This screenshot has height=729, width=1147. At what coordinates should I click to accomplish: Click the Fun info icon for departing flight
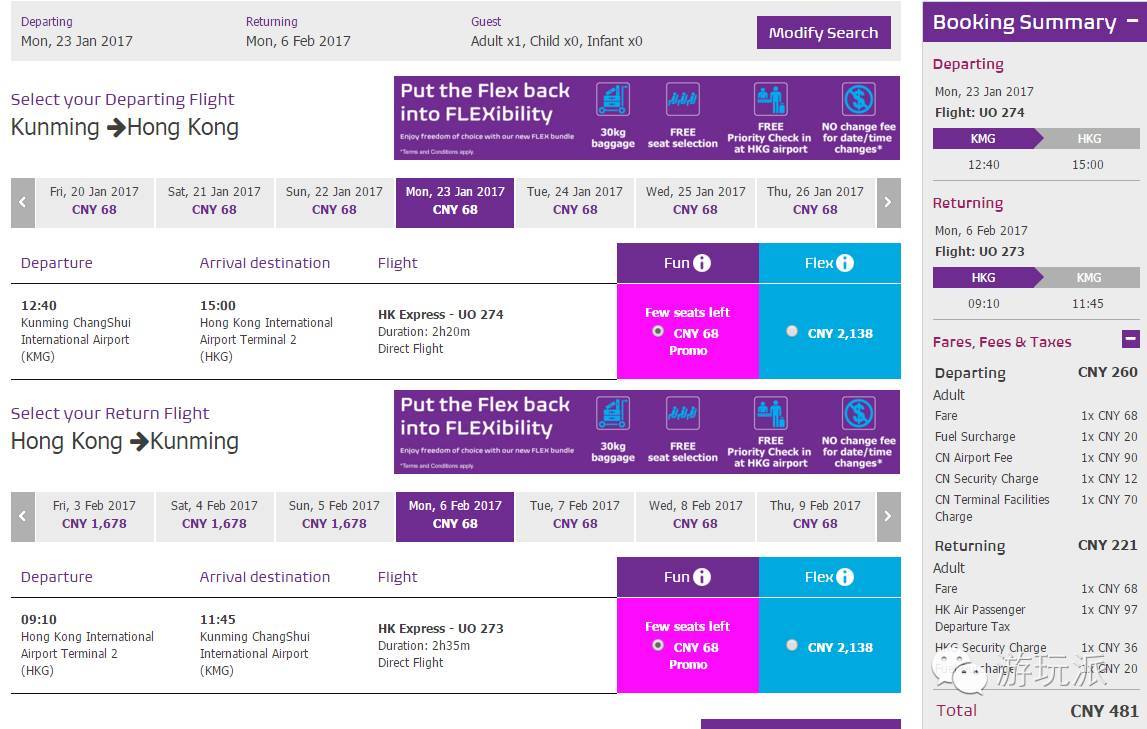click(702, 263)
